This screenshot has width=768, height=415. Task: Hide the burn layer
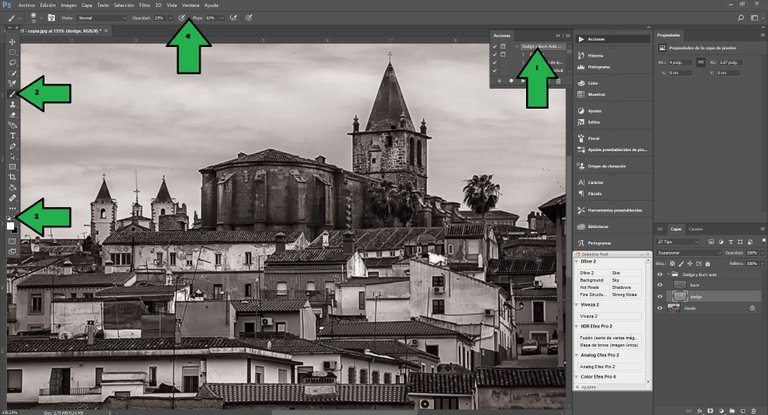[x=660, y=285]
